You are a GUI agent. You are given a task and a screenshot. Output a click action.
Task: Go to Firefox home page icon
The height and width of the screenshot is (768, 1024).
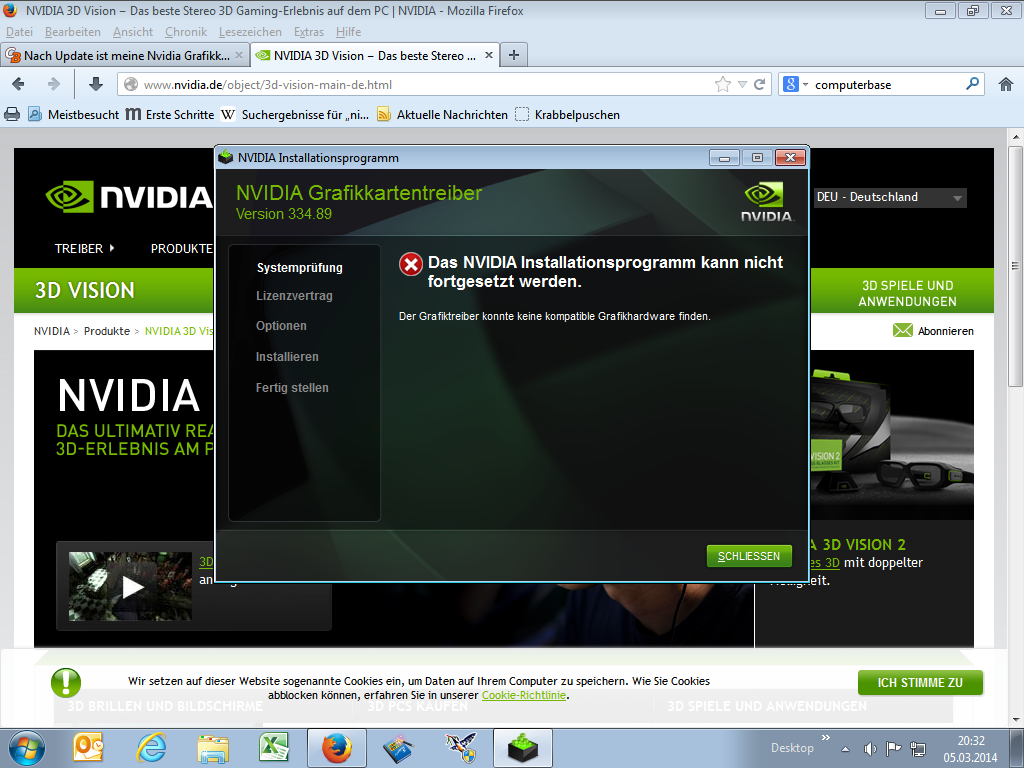click(x=1006, y=84)
